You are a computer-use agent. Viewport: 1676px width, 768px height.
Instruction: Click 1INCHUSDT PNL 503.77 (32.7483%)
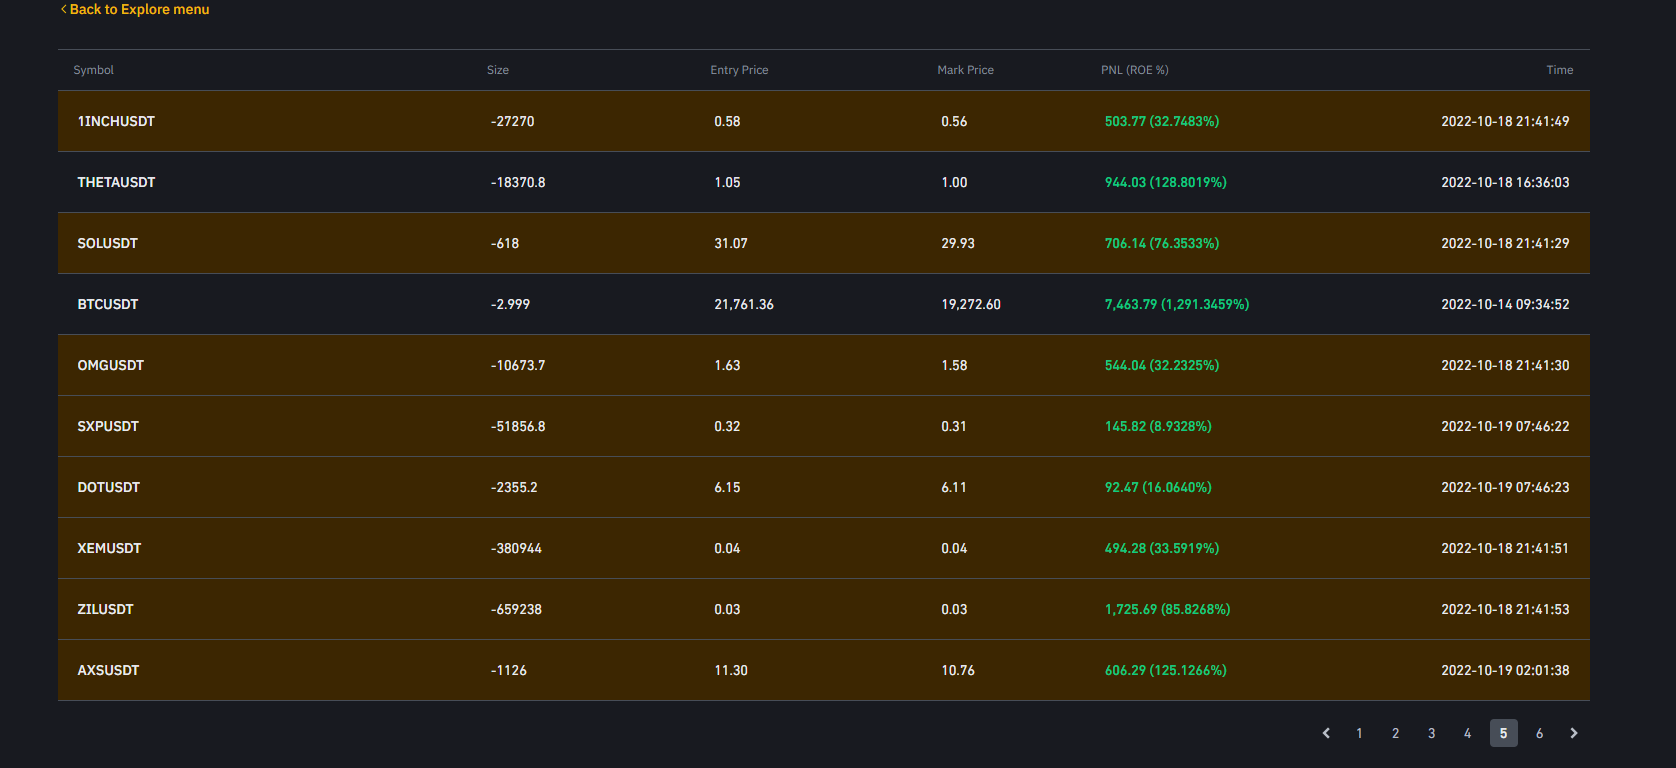[1162, 121]
